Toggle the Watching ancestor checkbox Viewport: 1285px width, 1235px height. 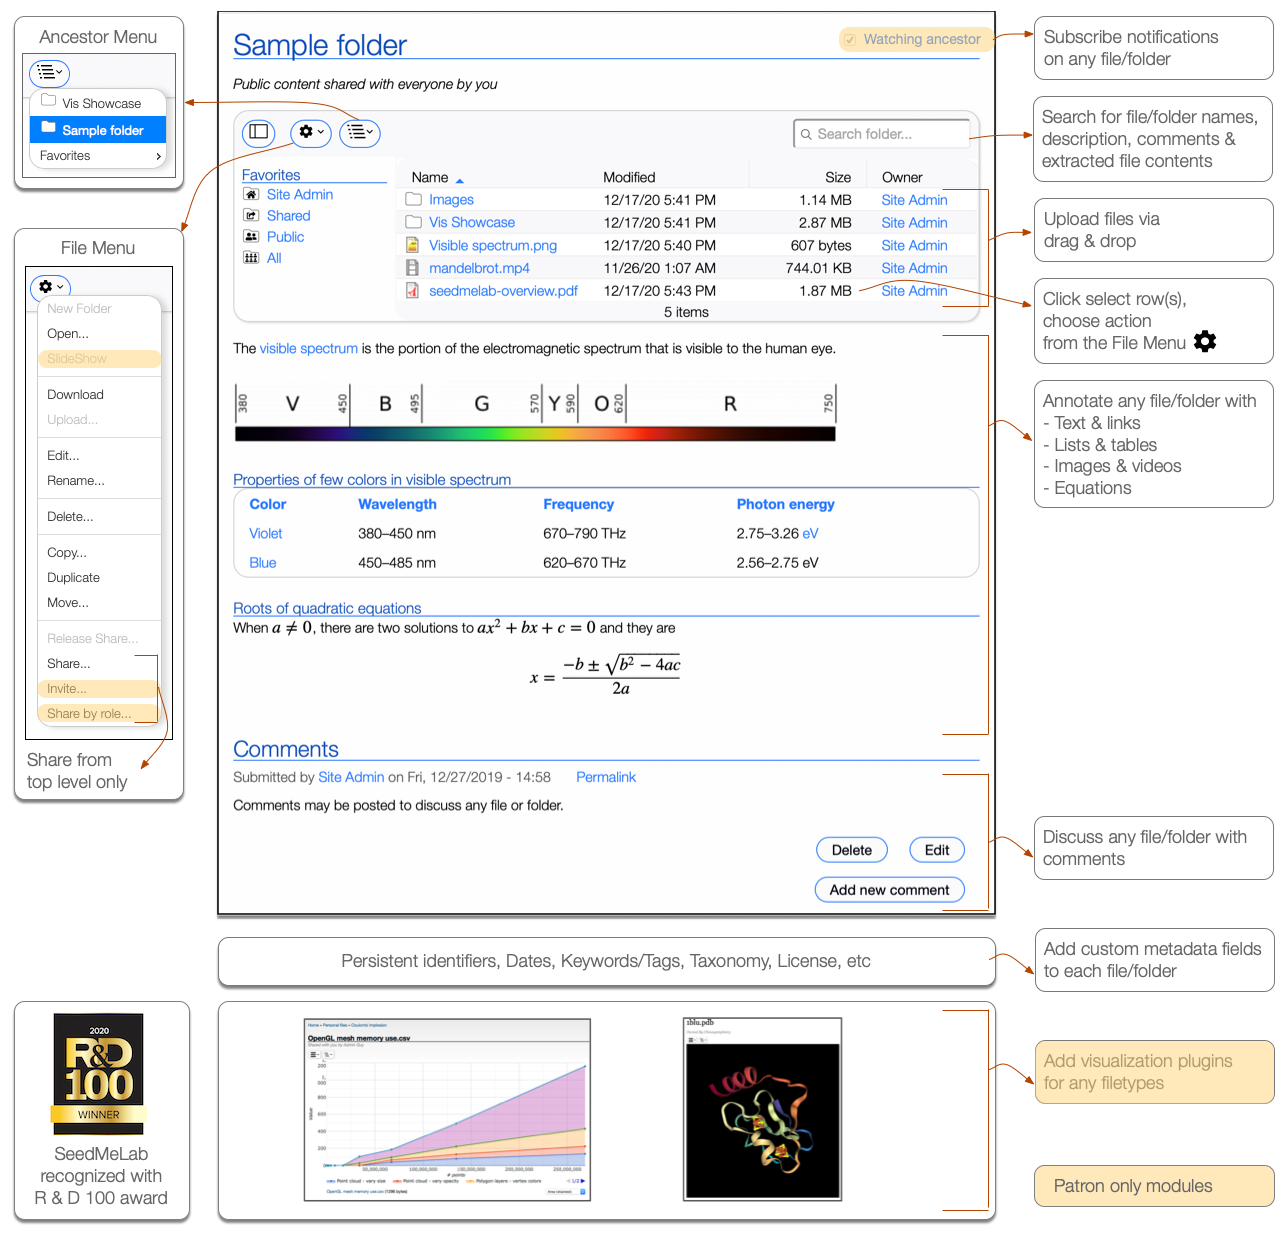click(851, 39)
